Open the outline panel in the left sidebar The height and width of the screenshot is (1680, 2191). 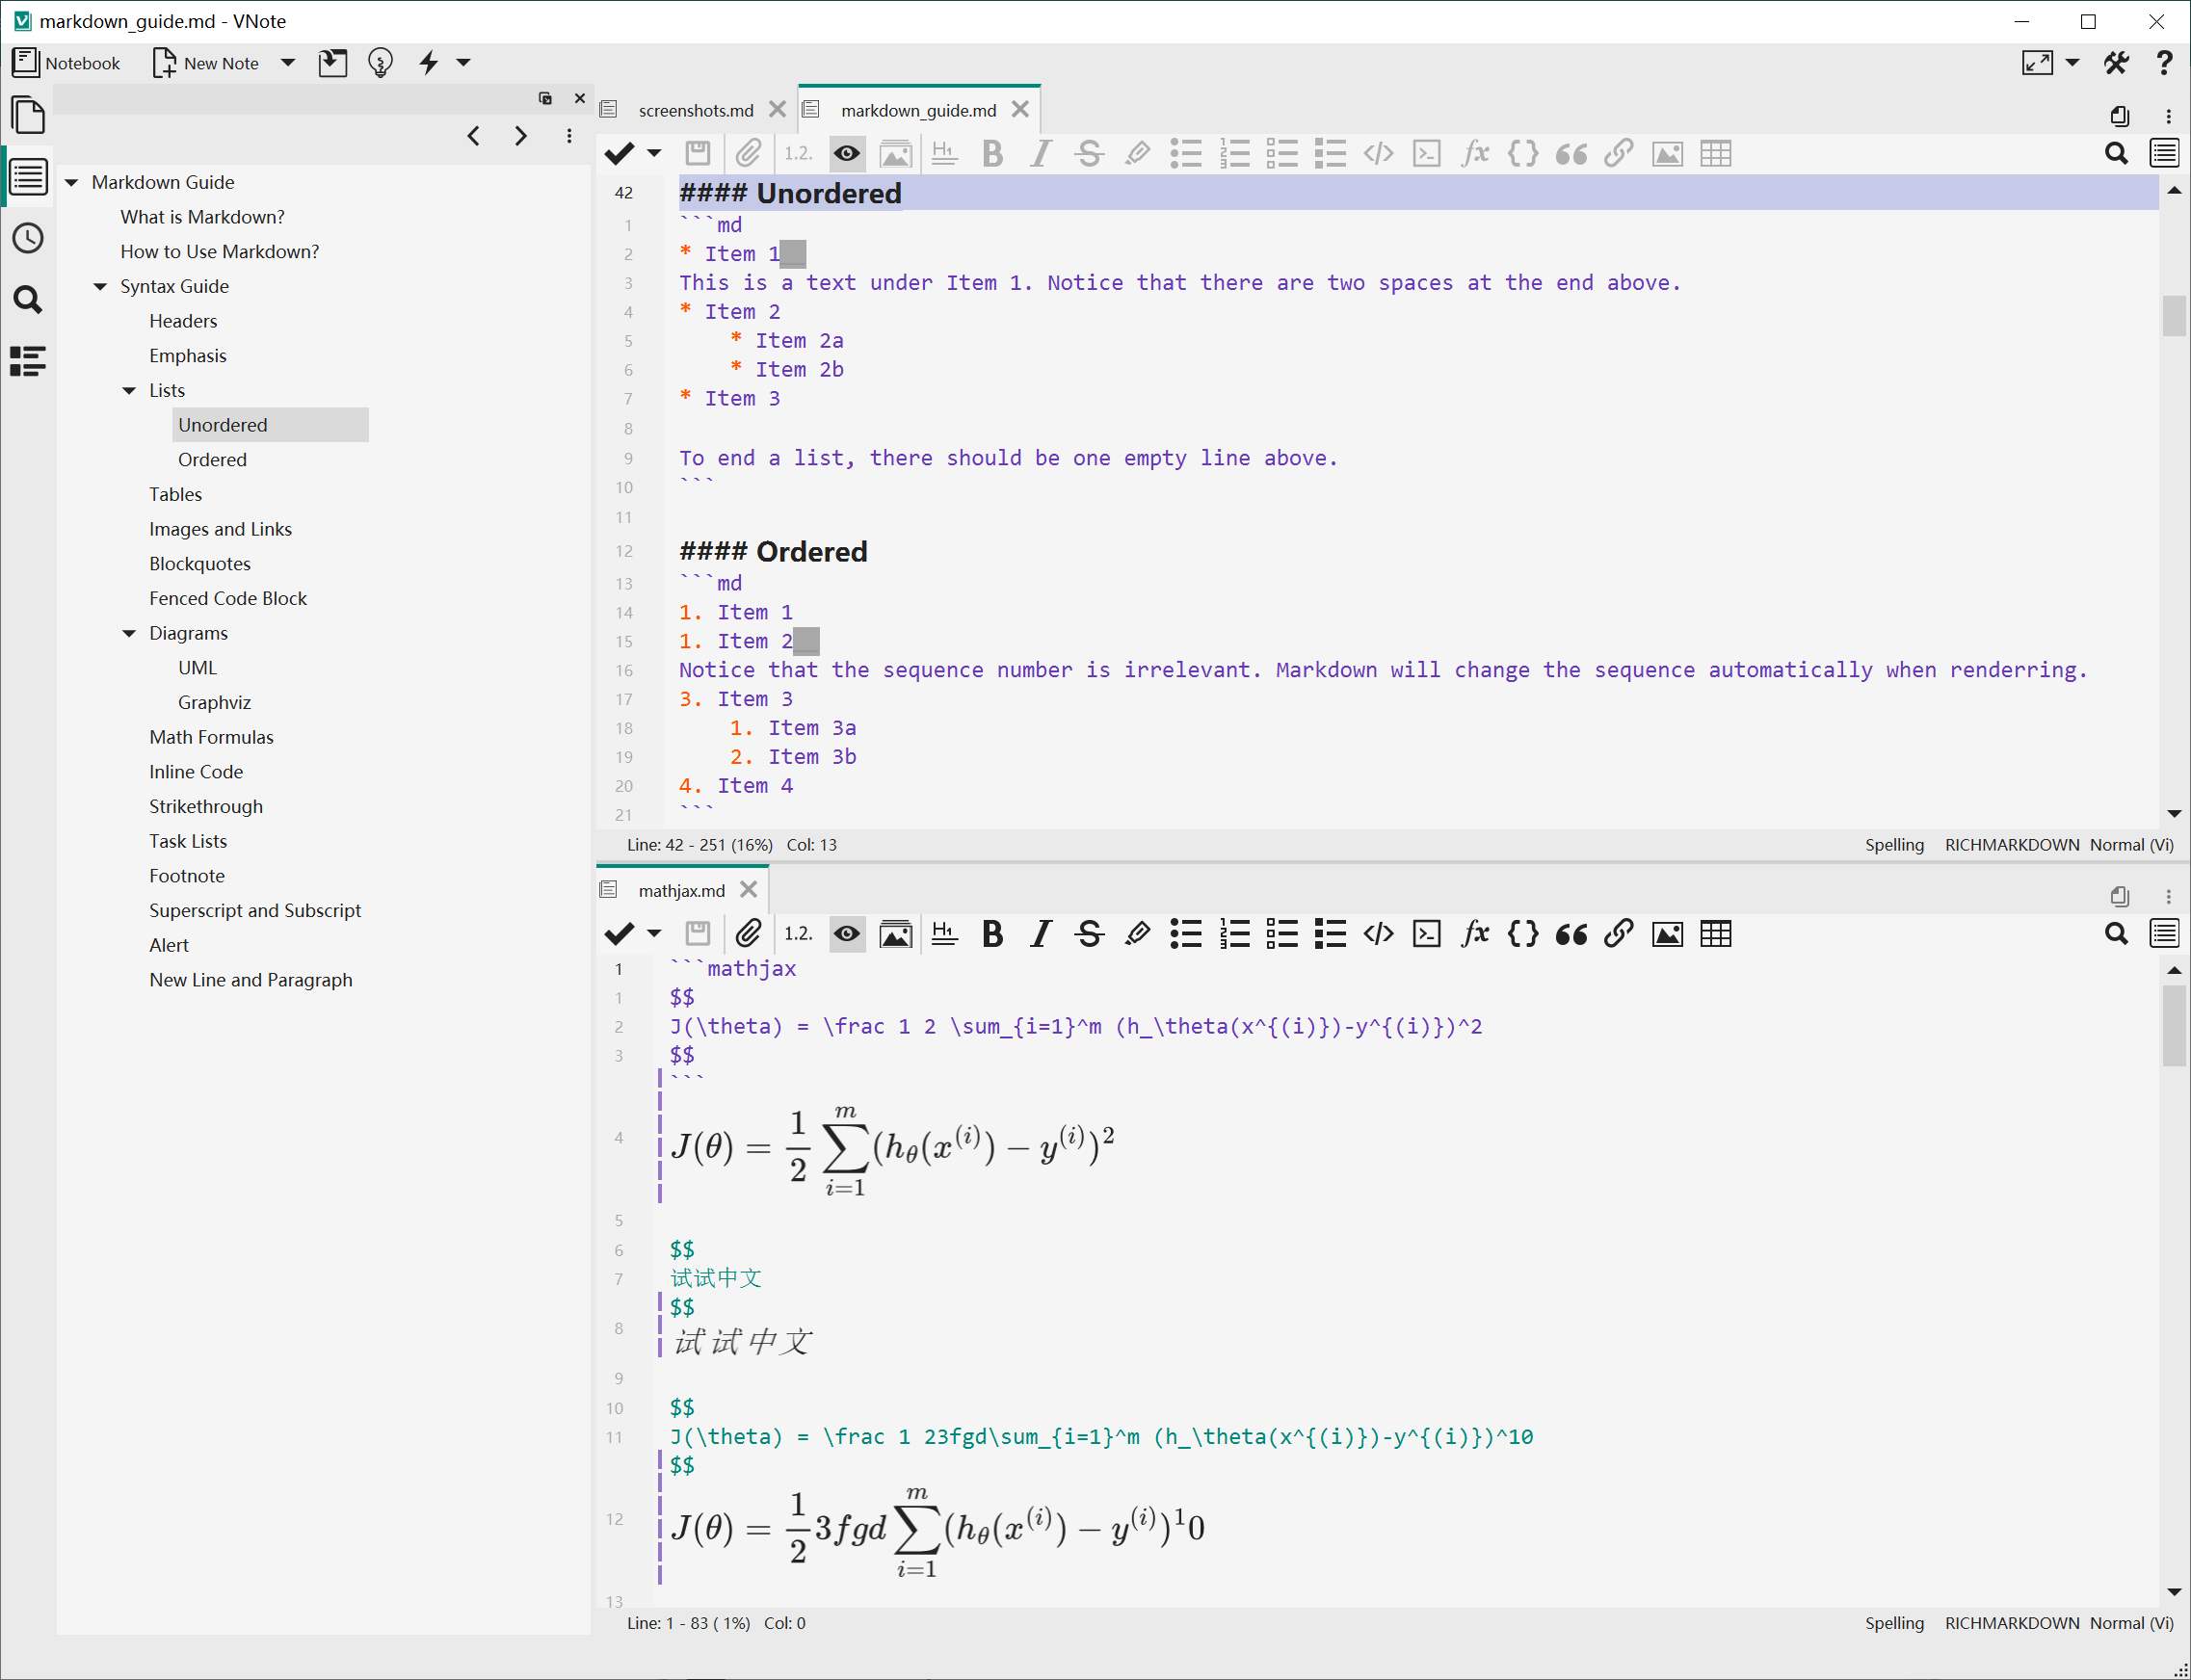(28, 177)
